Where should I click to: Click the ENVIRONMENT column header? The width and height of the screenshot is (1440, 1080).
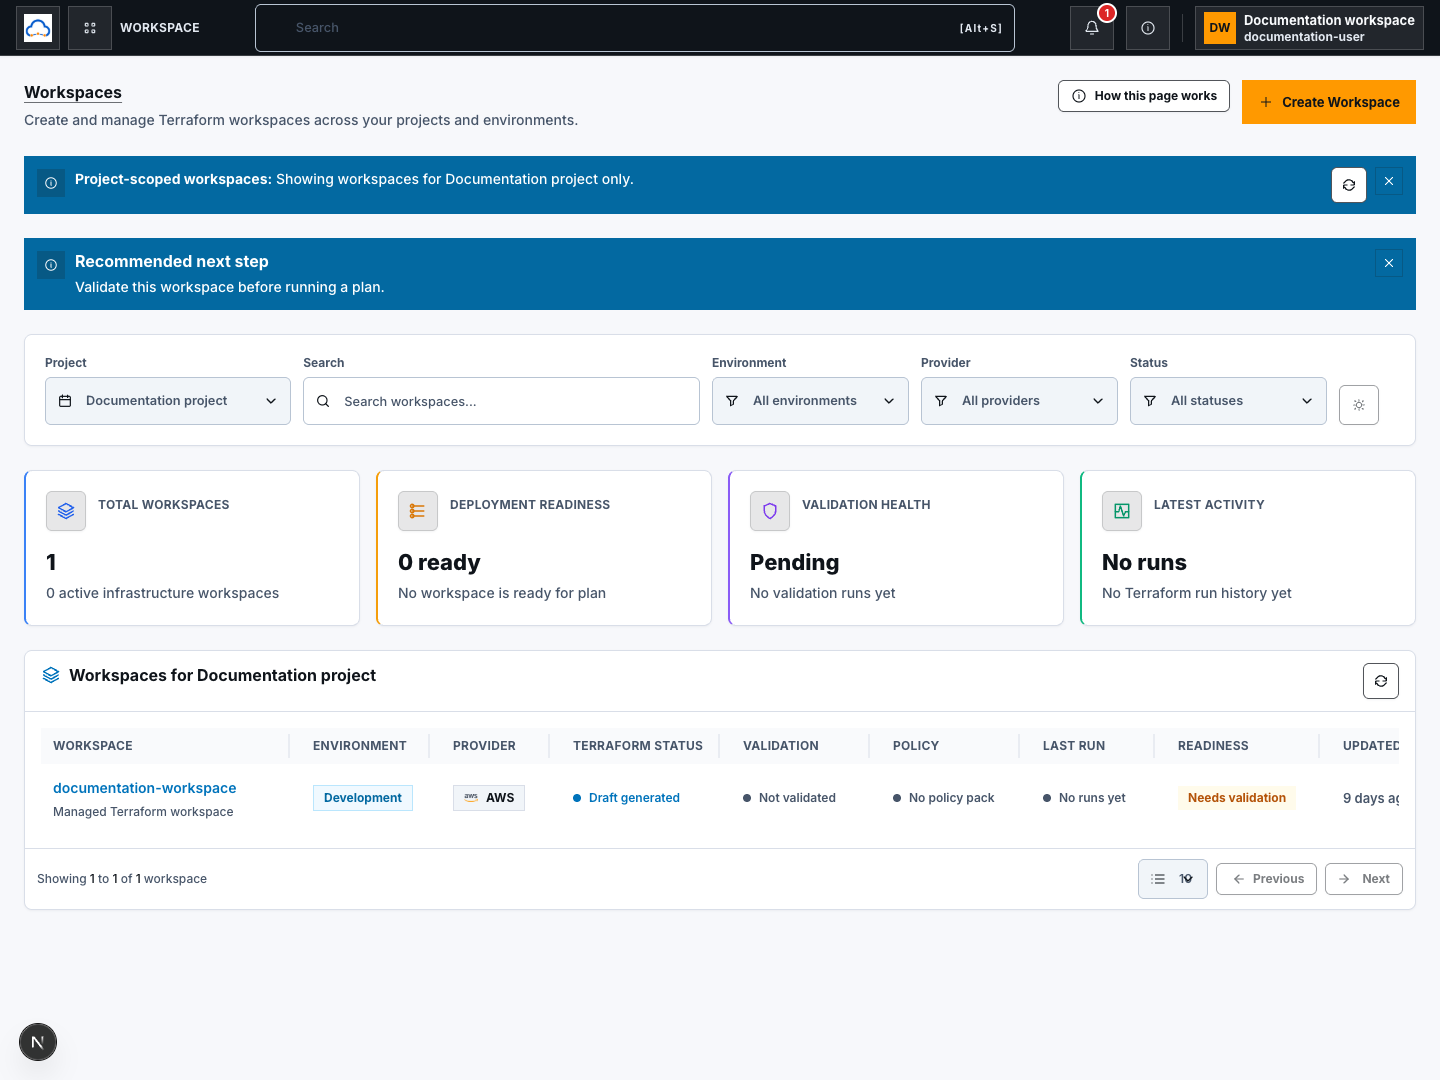[360, 746]
